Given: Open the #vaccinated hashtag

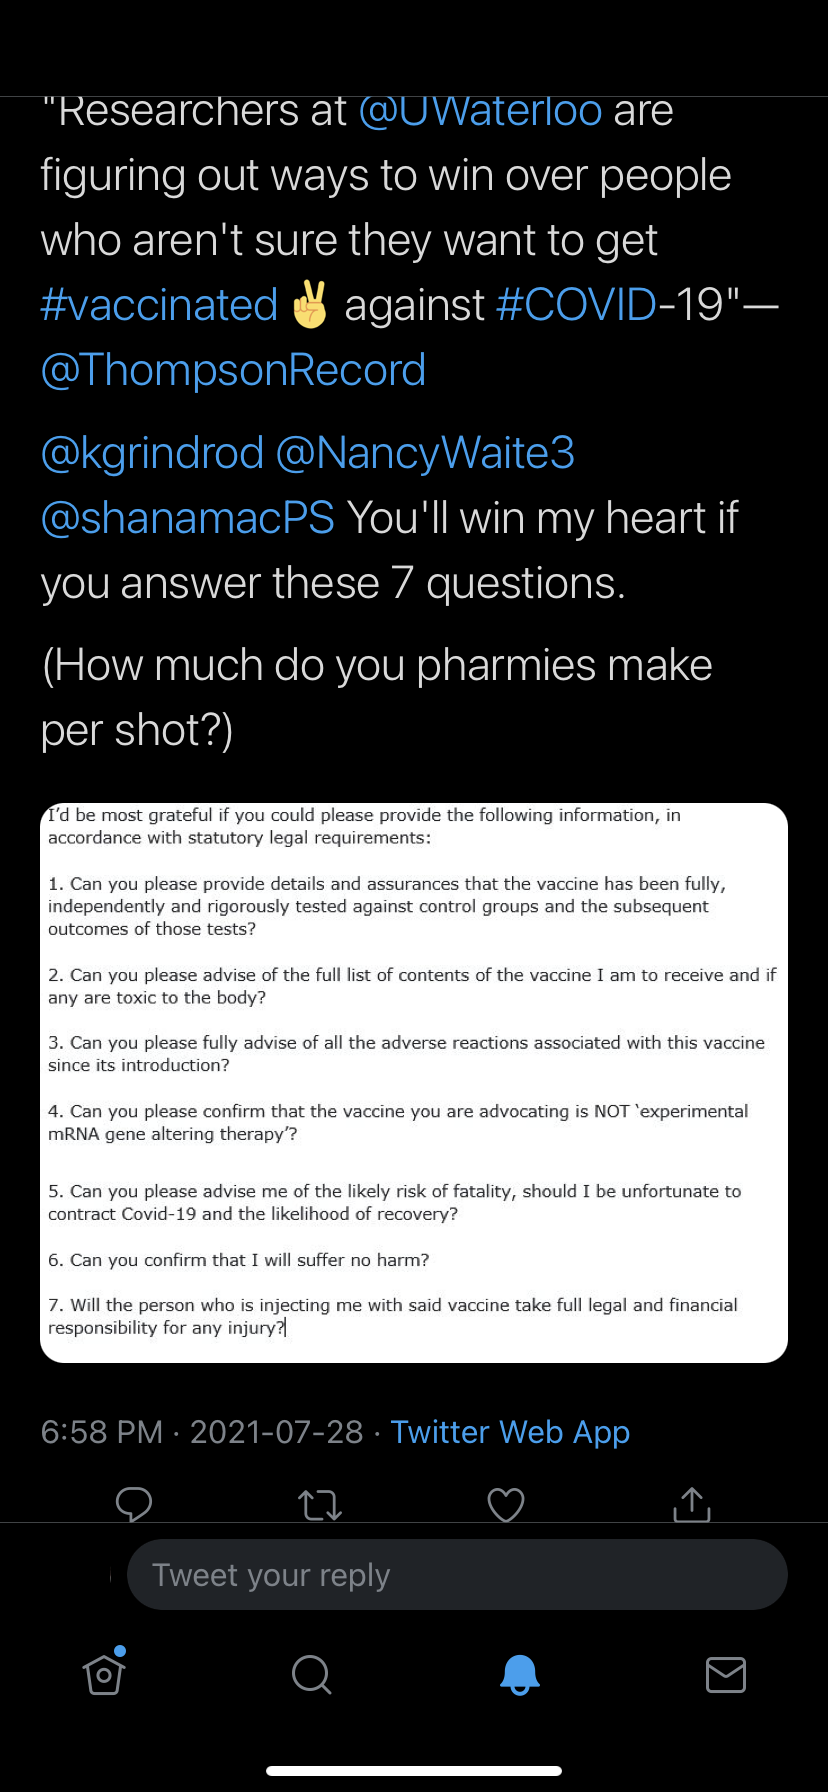Looking at the screenshot, I should click(x=159, y=305).
